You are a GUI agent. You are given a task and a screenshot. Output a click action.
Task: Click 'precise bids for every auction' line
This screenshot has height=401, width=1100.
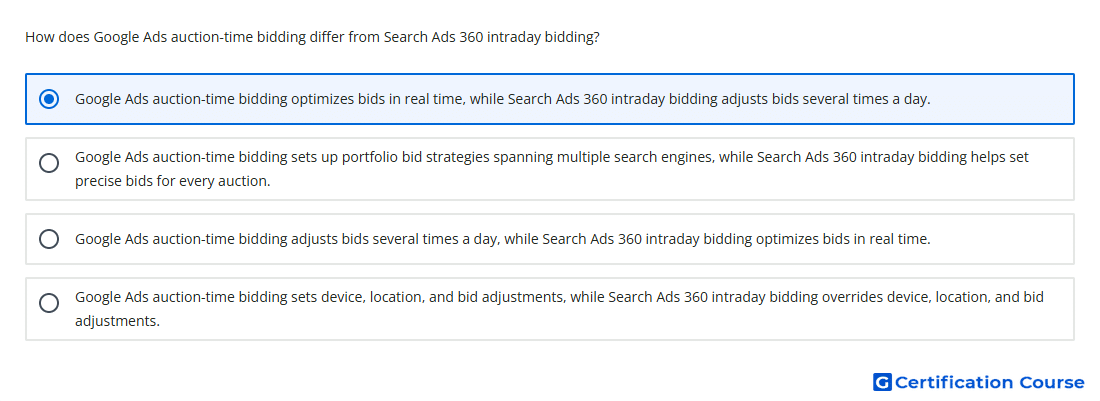click(x=173, y=182)
